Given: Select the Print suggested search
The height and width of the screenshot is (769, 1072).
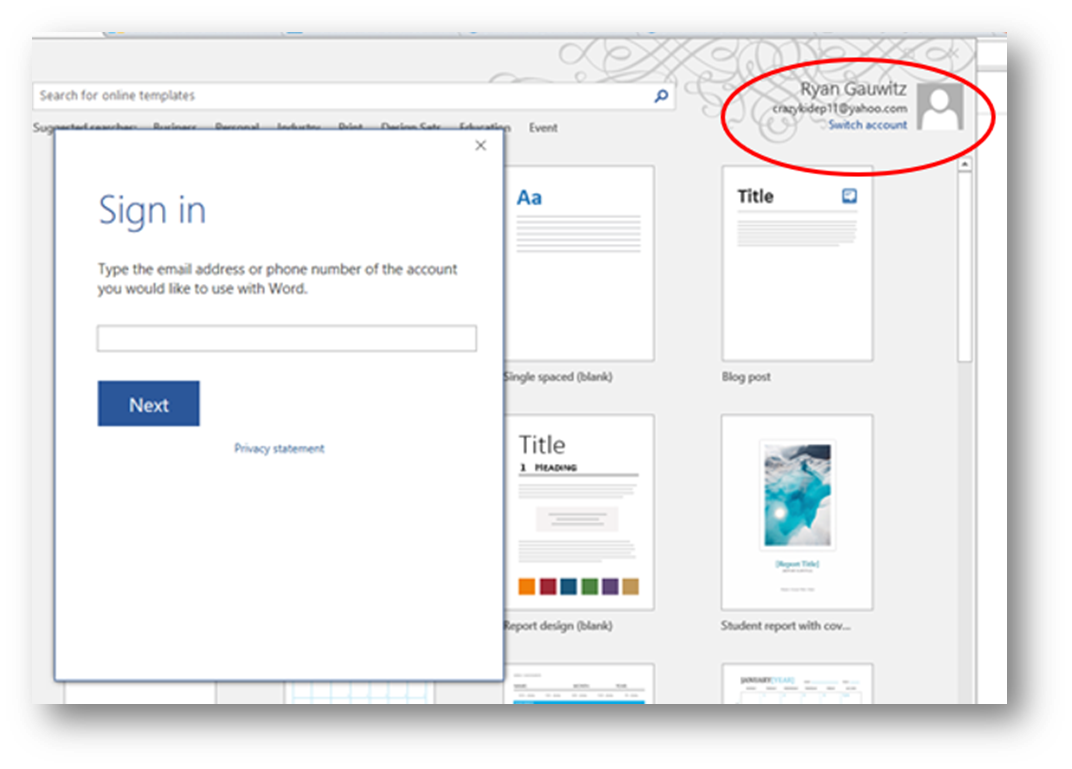Looking at the screenshot, I should [x=350, y=128].
